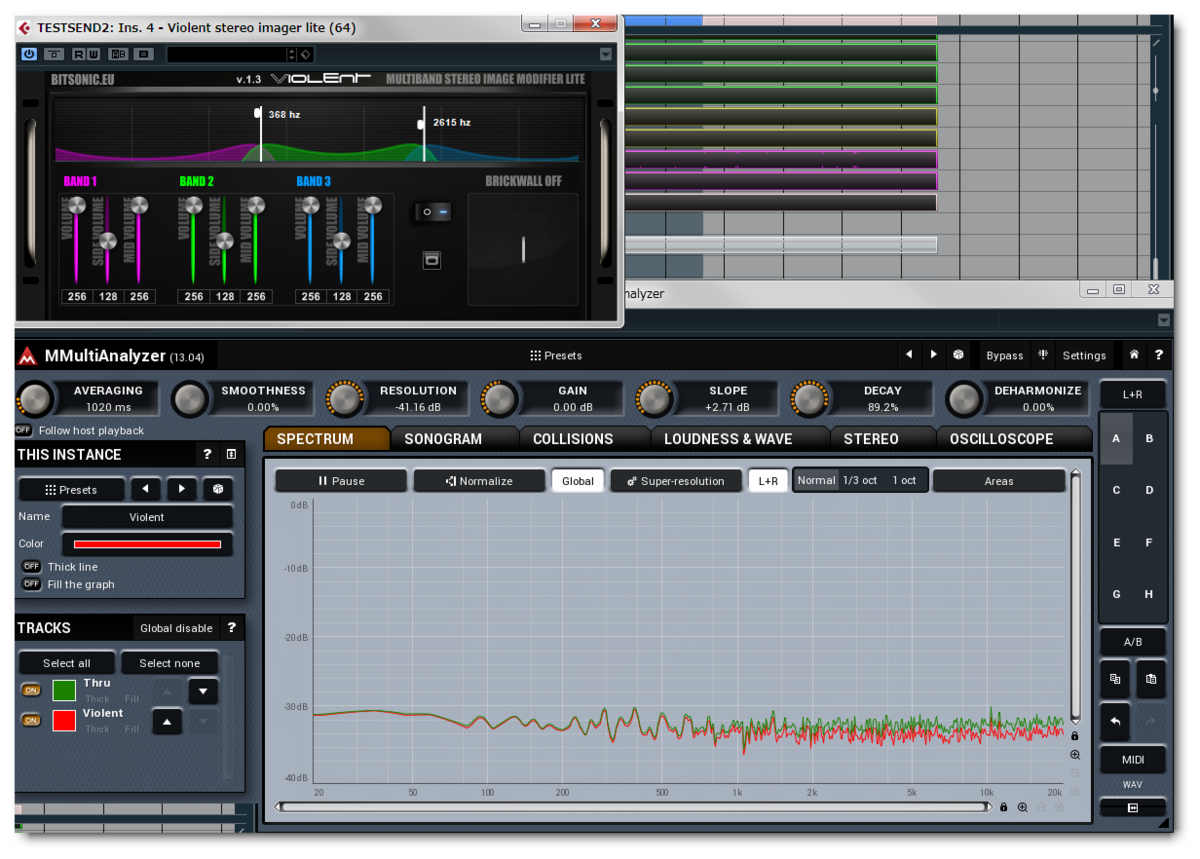Click the Band 1 volume value 256
Viewport: 1200px width, 859px height.
click(77, 296)
